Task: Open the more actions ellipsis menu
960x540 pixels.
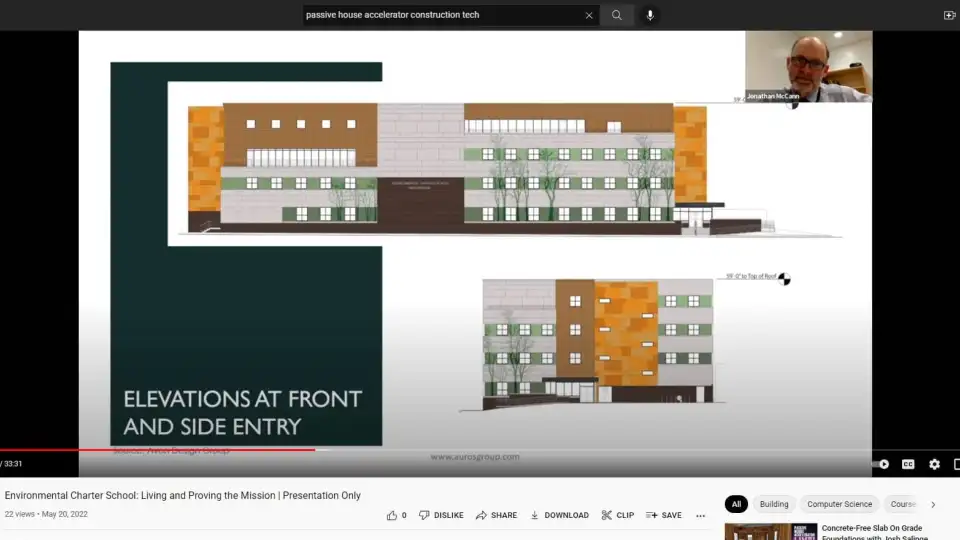Action: point(700,516)
